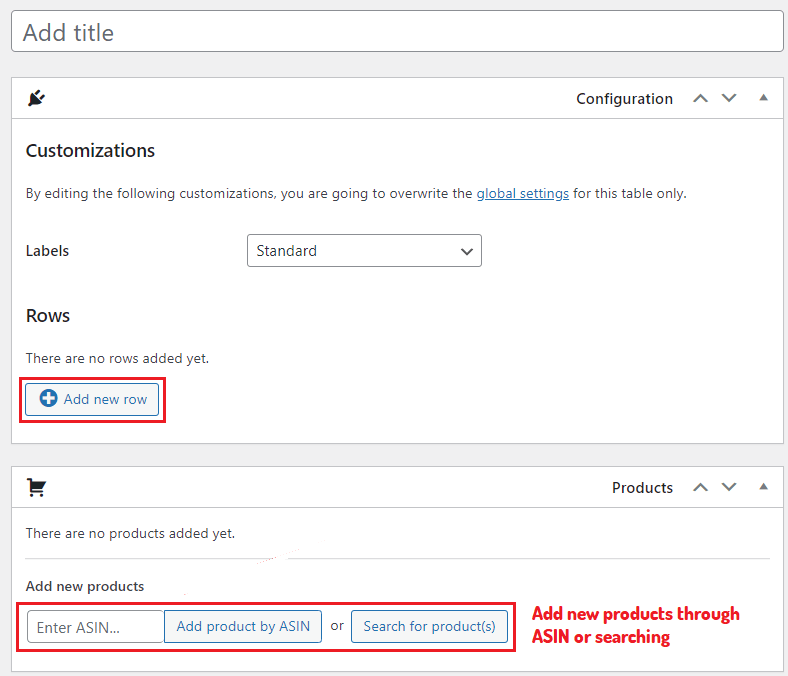Click the plug icon in Configuration panel
Image resolution: width=788 pixels, height=676 pixels.
[36, 98]
